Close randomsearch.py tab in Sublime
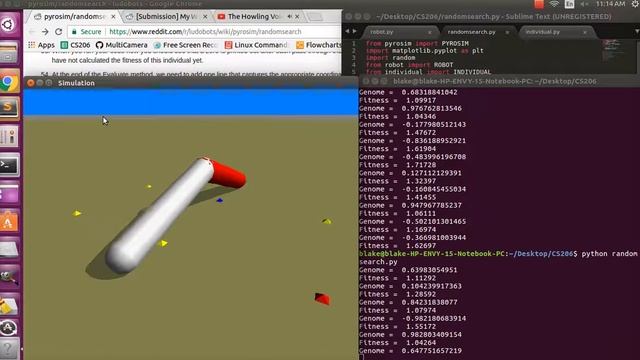The height and width of the screenshot is (360, 640). [x=507, y=32]
